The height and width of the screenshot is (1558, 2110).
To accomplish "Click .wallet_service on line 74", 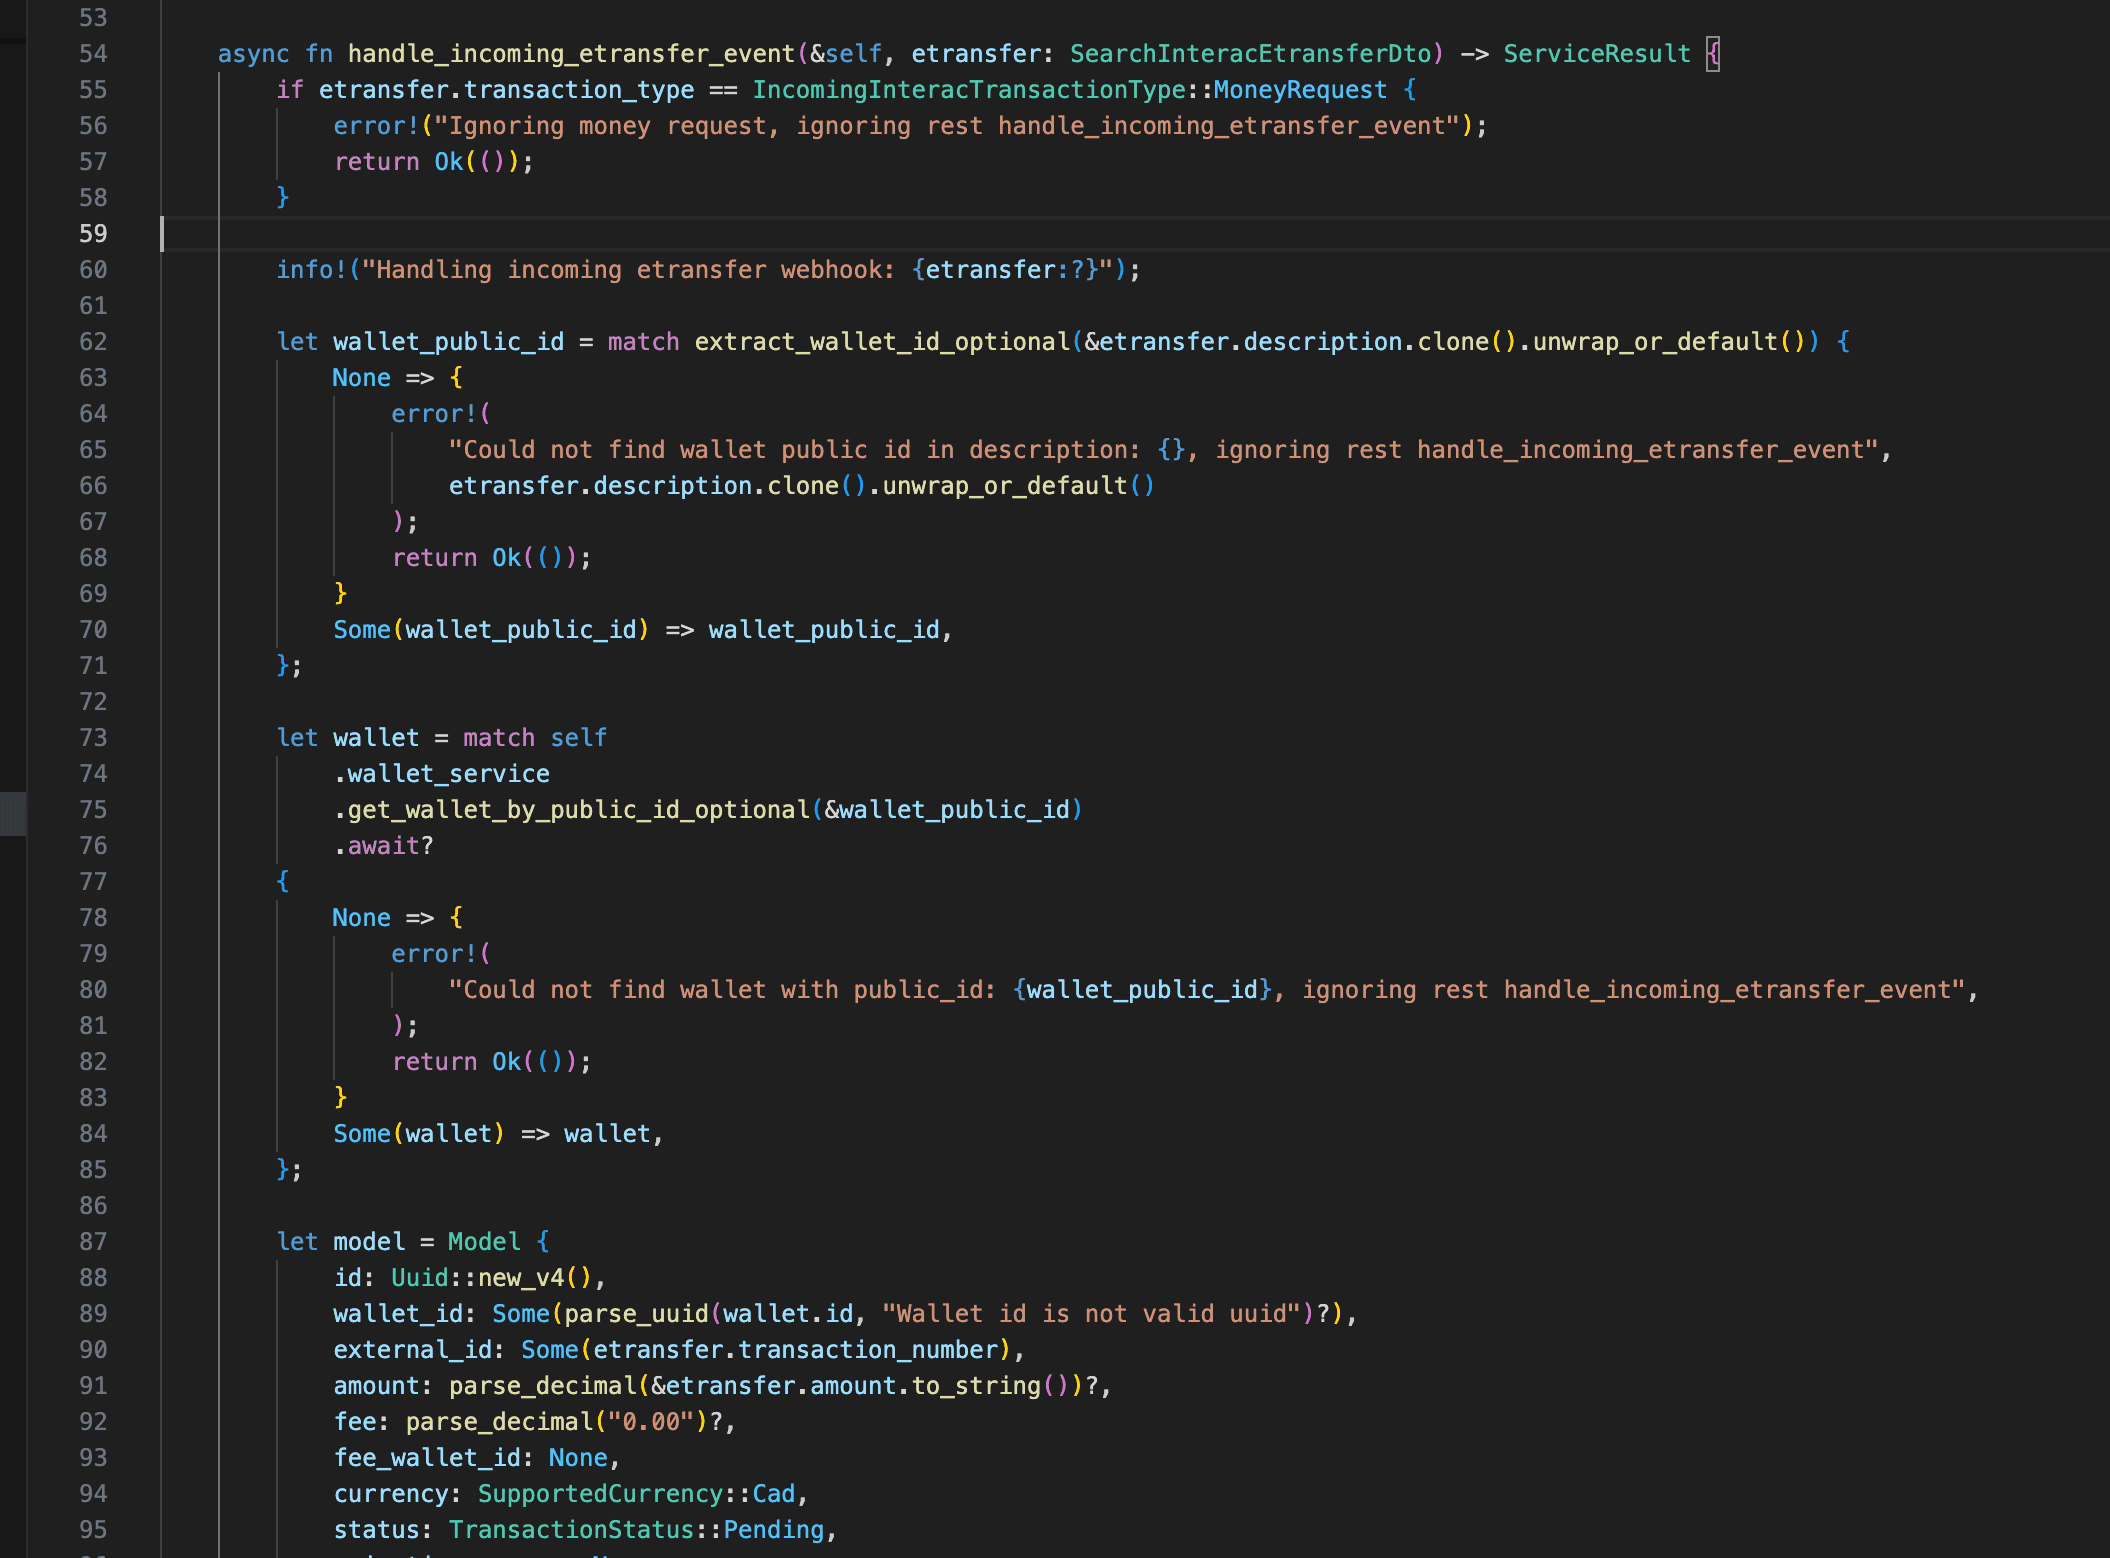I will click(x=442, y=774).
